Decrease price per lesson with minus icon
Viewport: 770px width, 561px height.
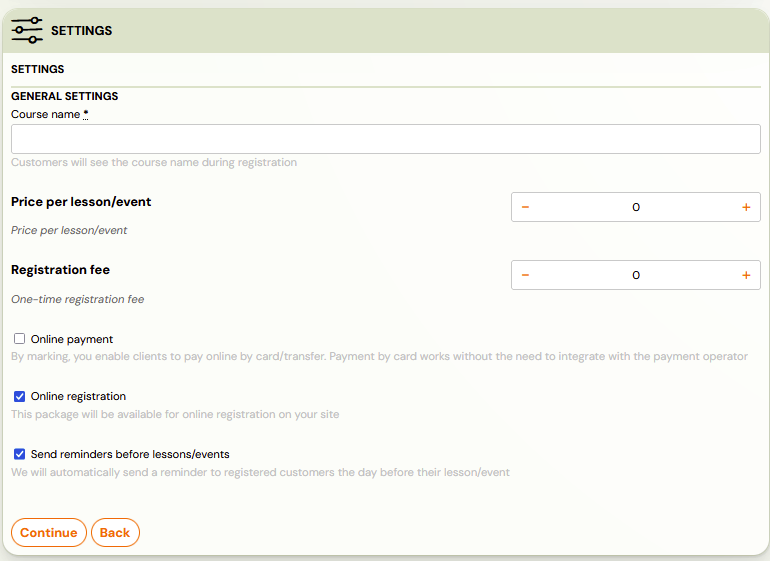[x=525, y=207]
